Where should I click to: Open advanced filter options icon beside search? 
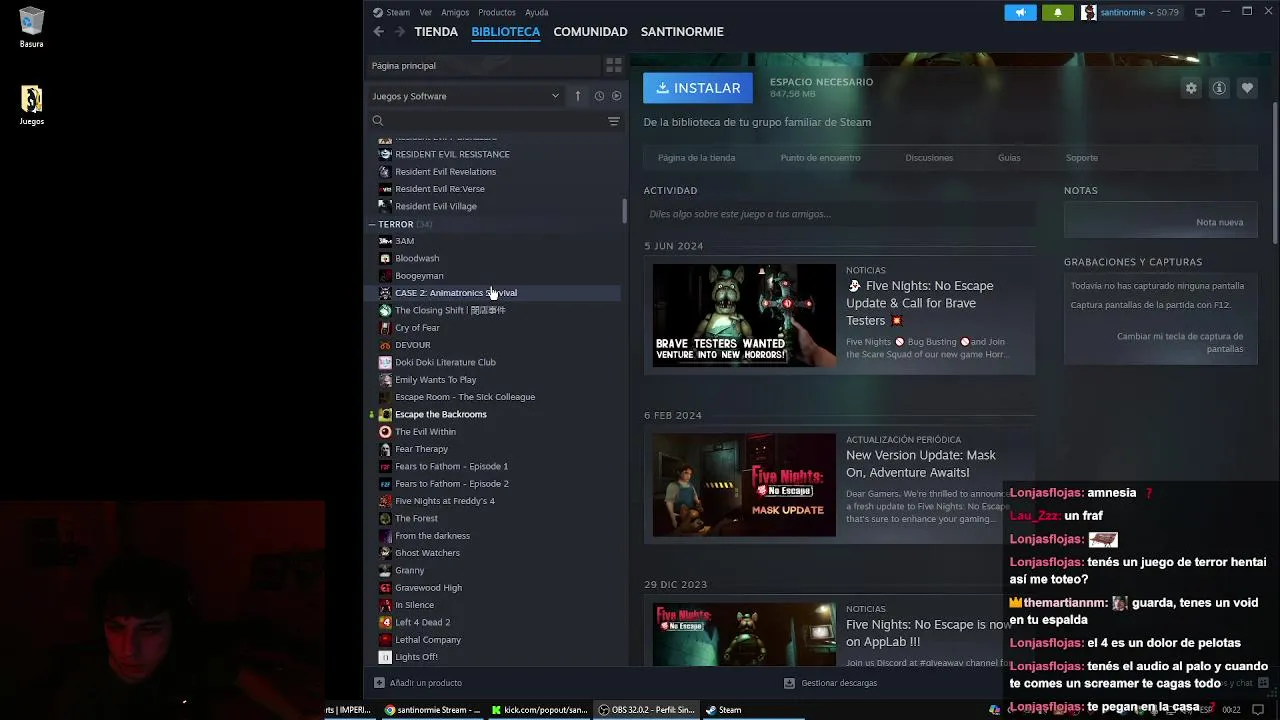click(614, 121)
